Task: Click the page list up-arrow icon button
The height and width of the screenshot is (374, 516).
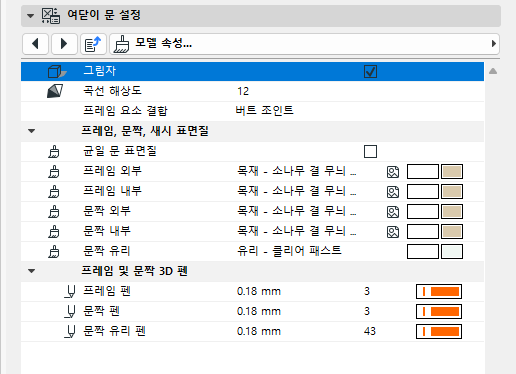Action: pyautogui.click(x=93, y=44)
